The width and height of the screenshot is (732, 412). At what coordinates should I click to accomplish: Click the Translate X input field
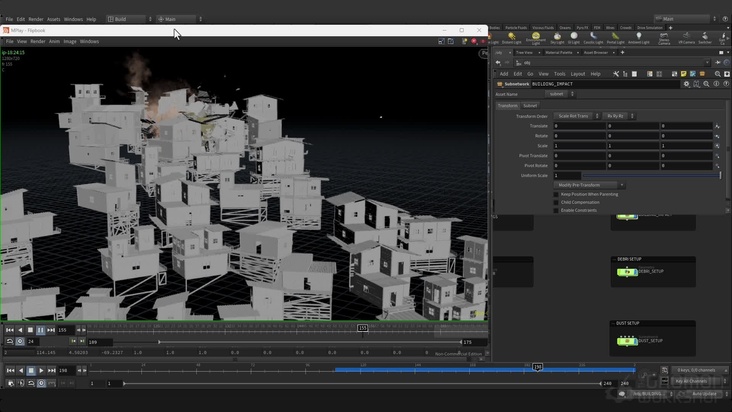tap(579, 126)
